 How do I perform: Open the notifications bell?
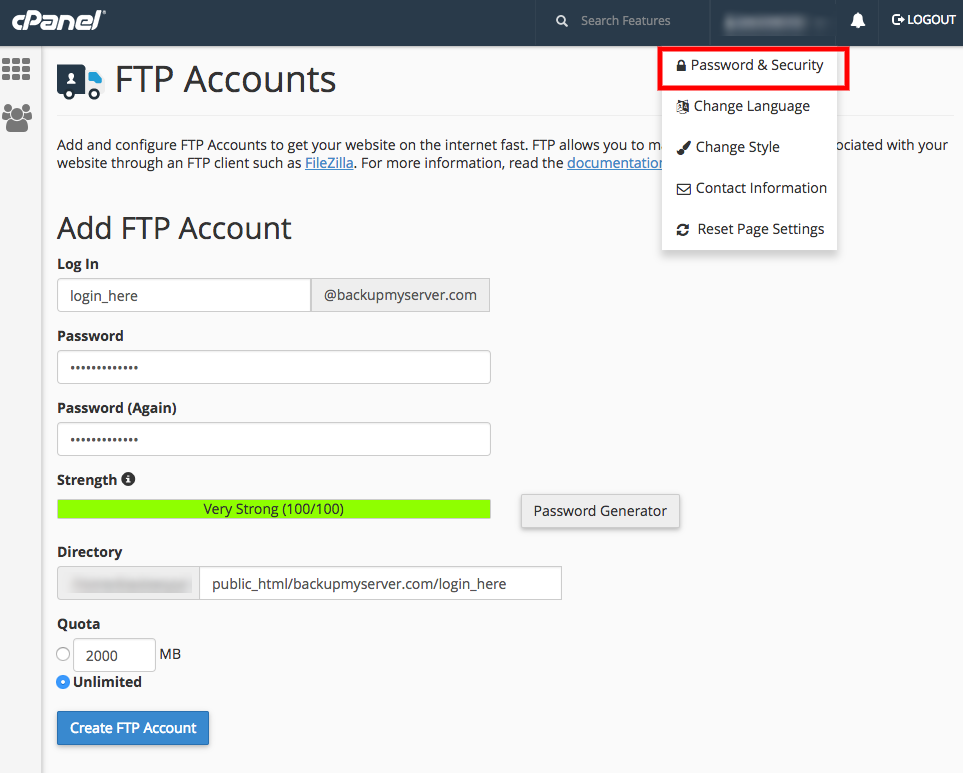point(857,21)
